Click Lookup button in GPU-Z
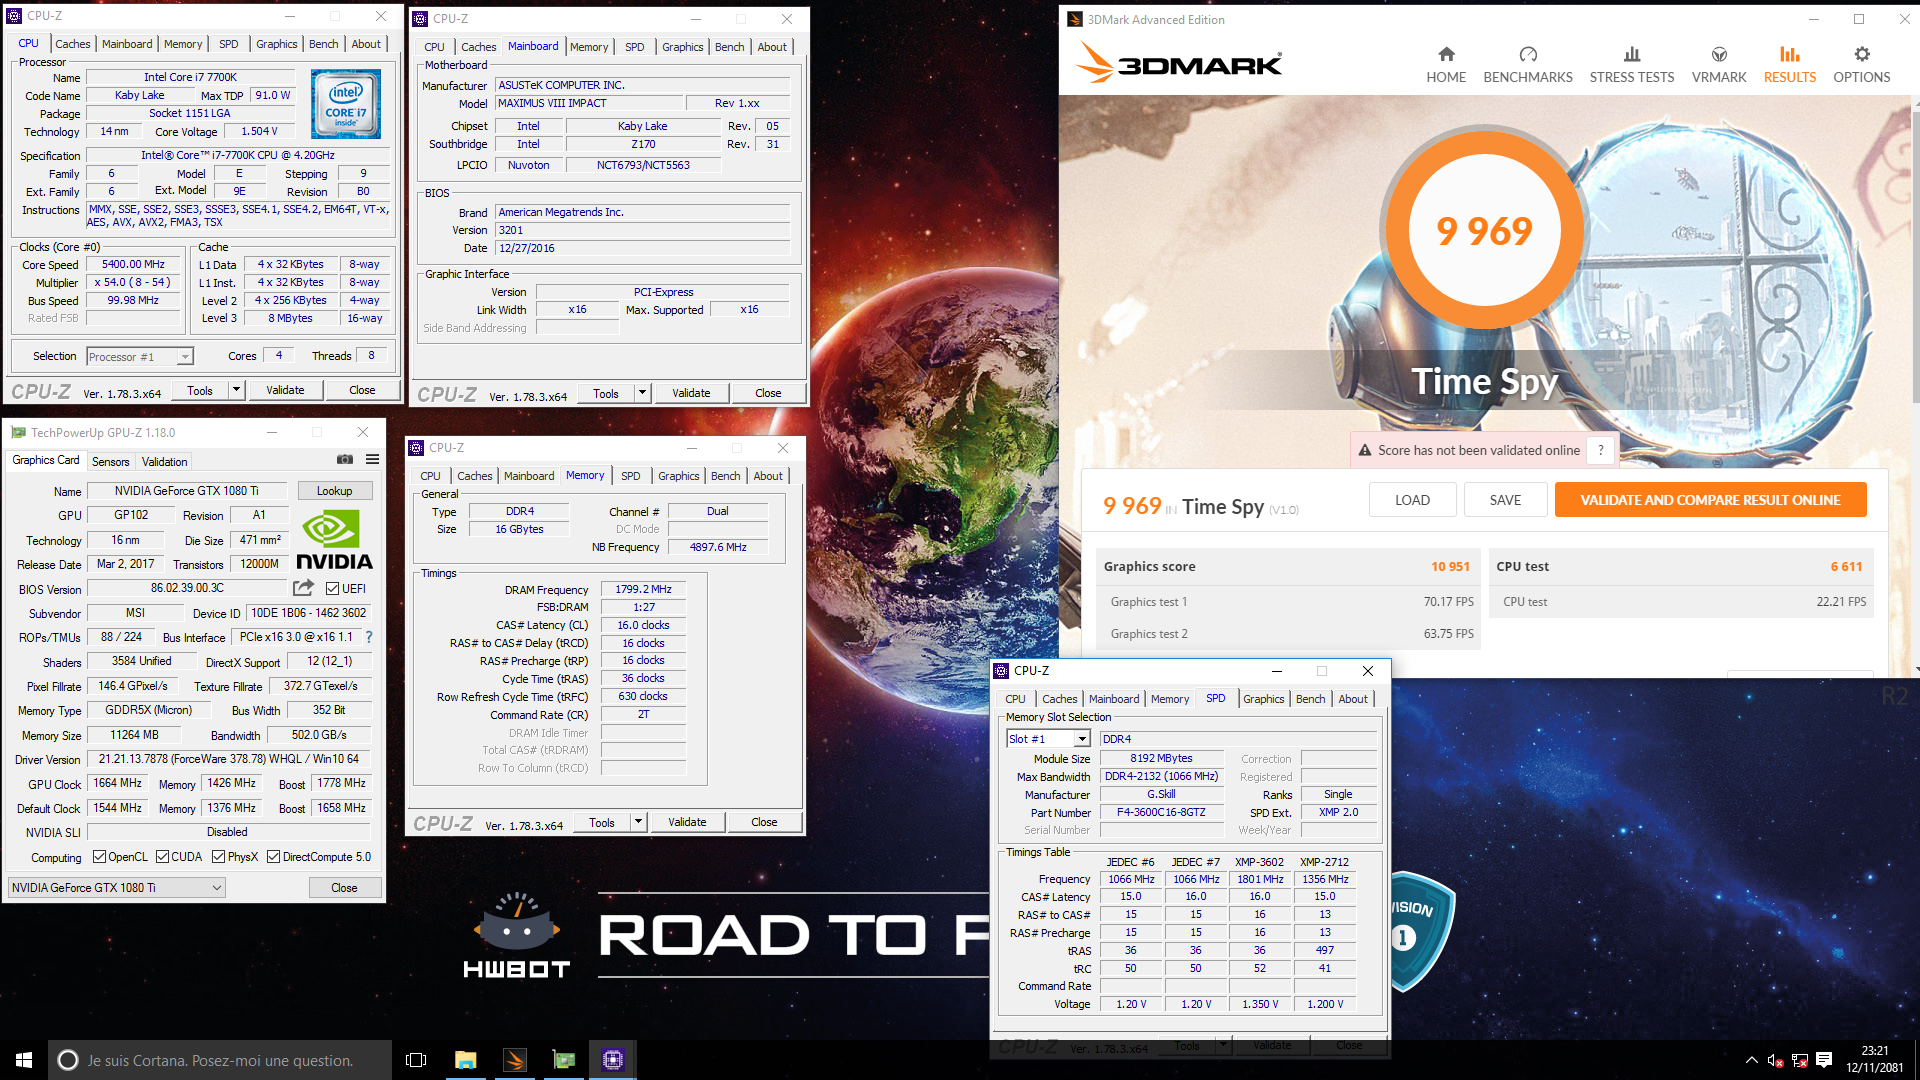Image resolution: width=1920 pixels, height=1080 pixels. click(x=335, y=491)
